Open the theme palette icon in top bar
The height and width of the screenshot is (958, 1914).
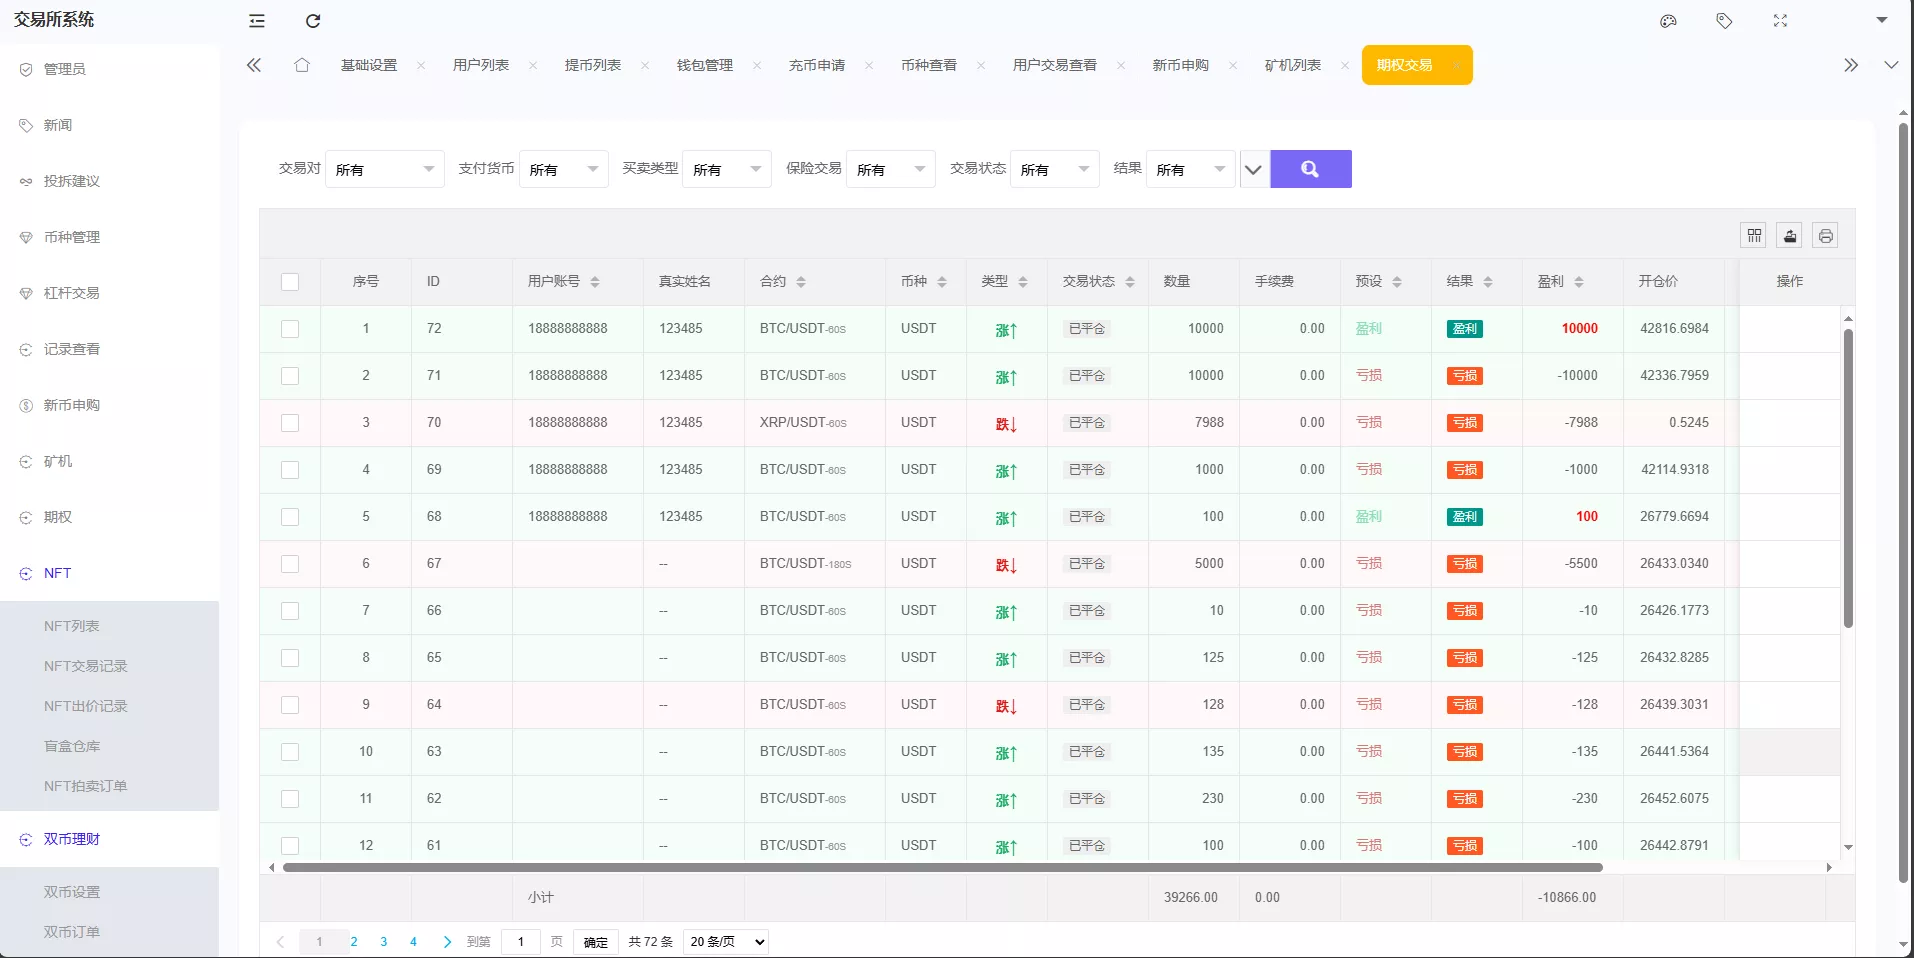point(1668,21)
